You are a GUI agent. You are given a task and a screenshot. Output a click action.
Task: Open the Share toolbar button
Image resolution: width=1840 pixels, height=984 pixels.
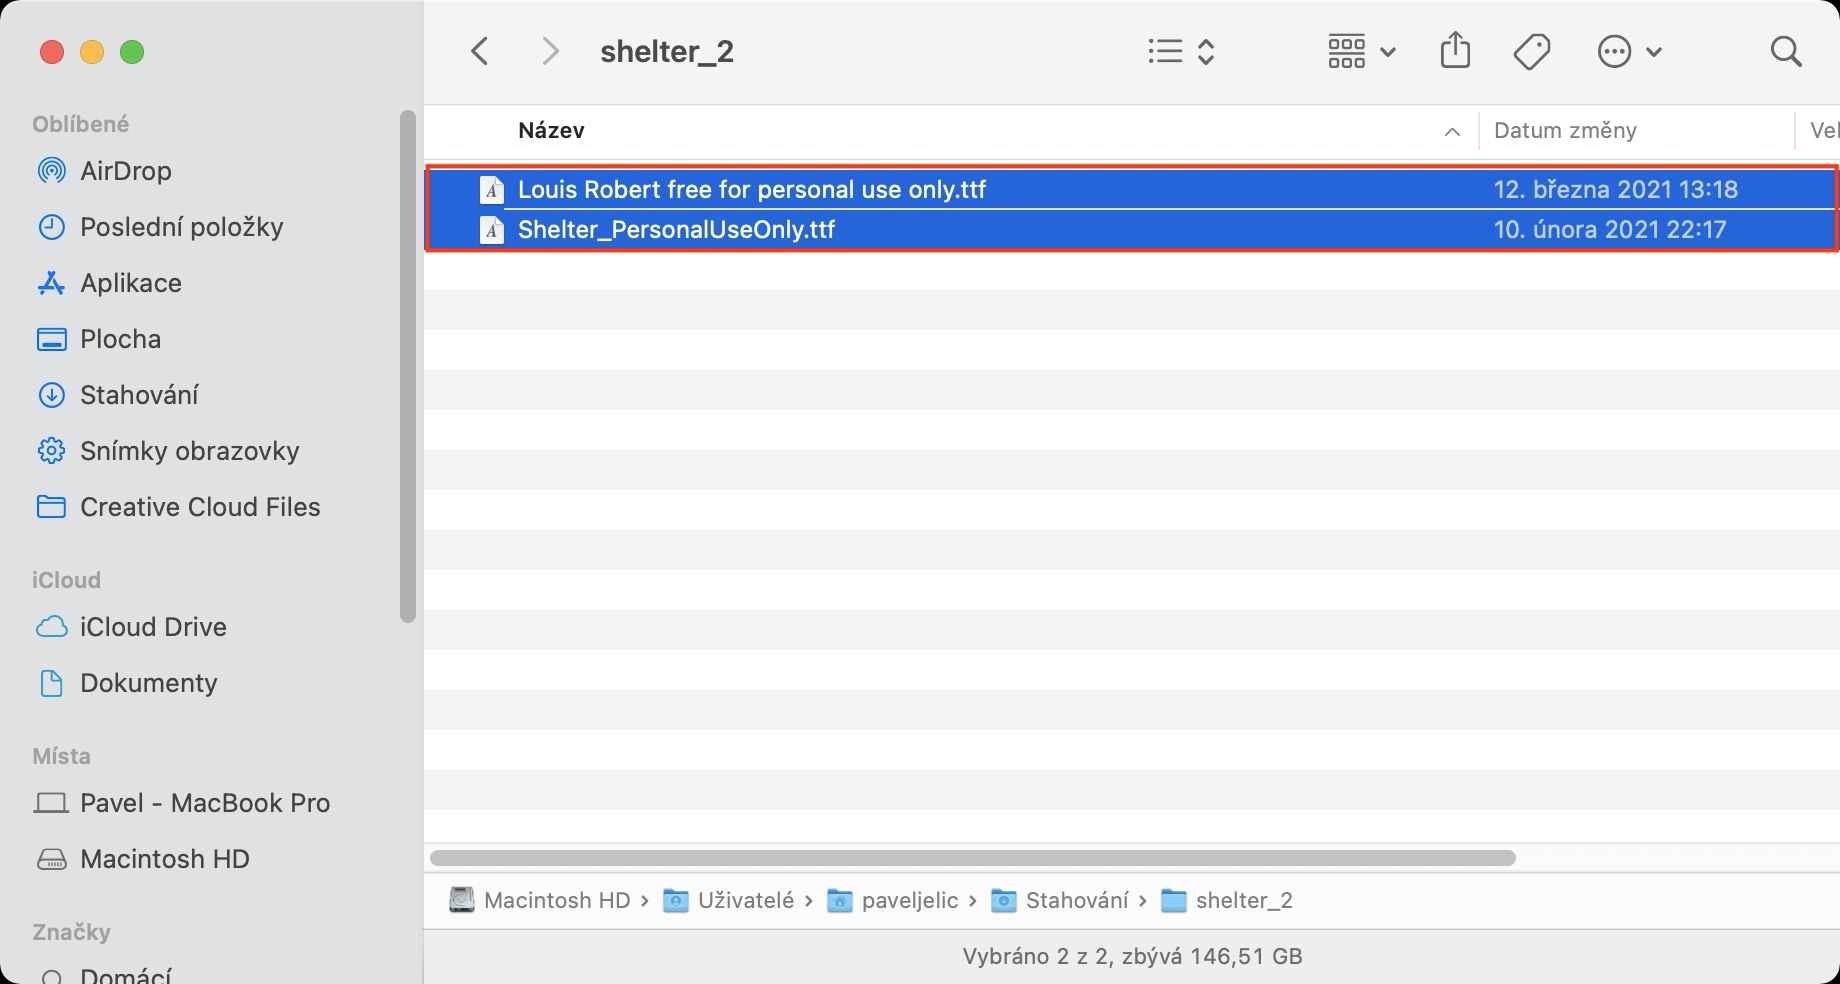tap(1455, 51)
